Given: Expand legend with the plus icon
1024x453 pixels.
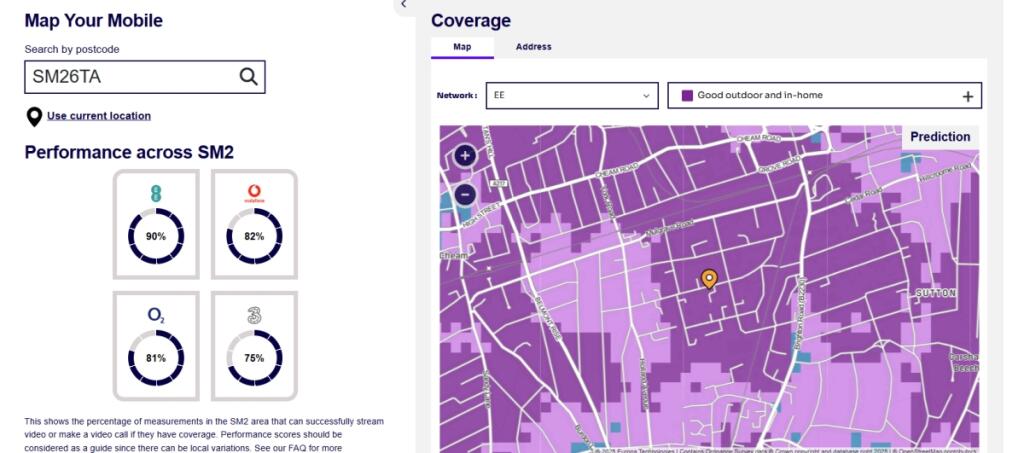Looking at the screenshot, I should (x=968, y=97).
